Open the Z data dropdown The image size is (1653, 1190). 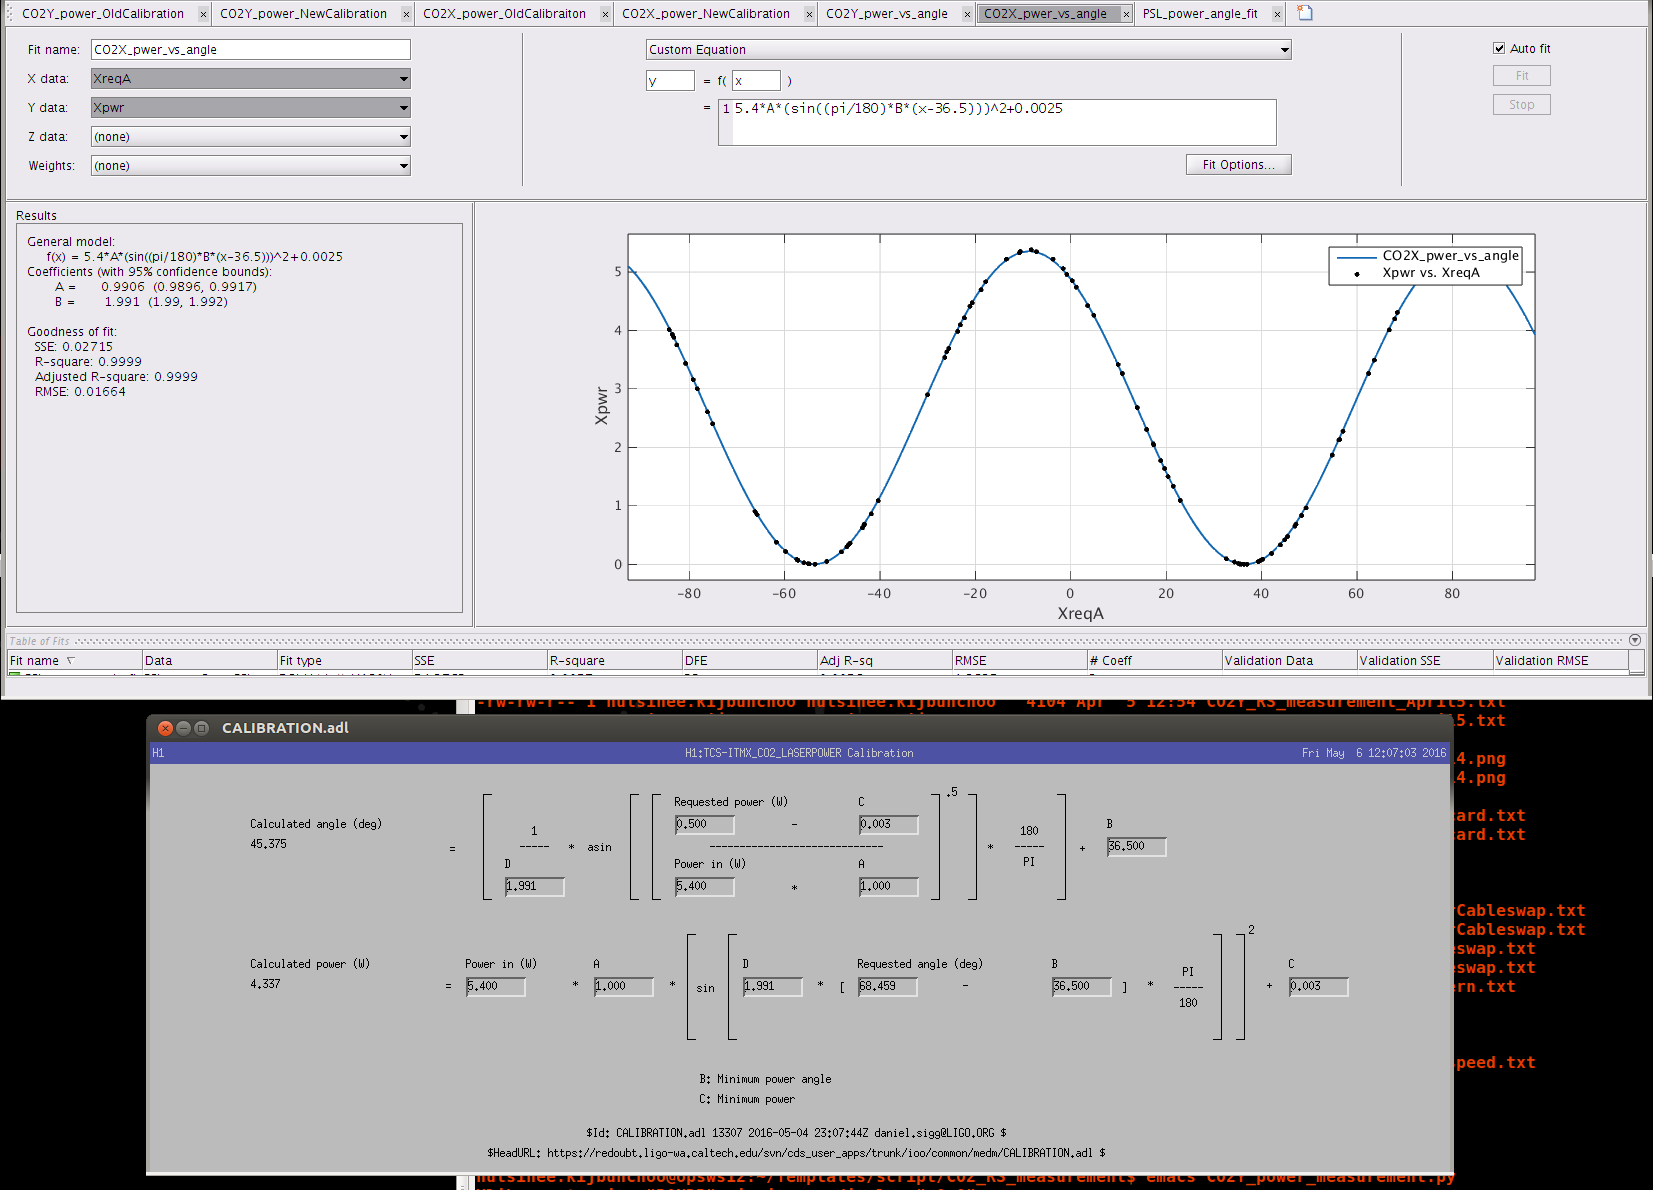click(x=251, y=136)
